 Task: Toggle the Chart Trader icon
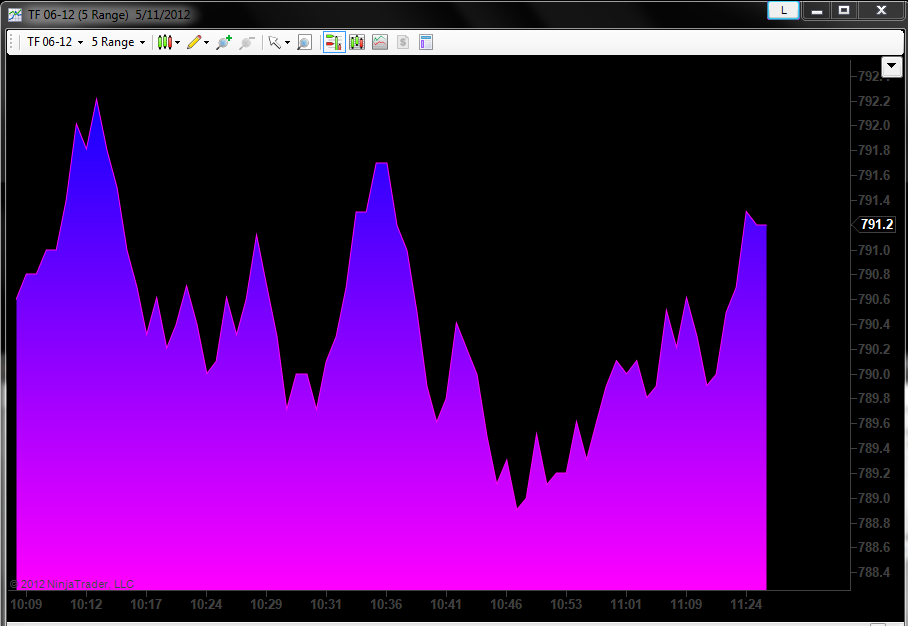coord(334,42)
